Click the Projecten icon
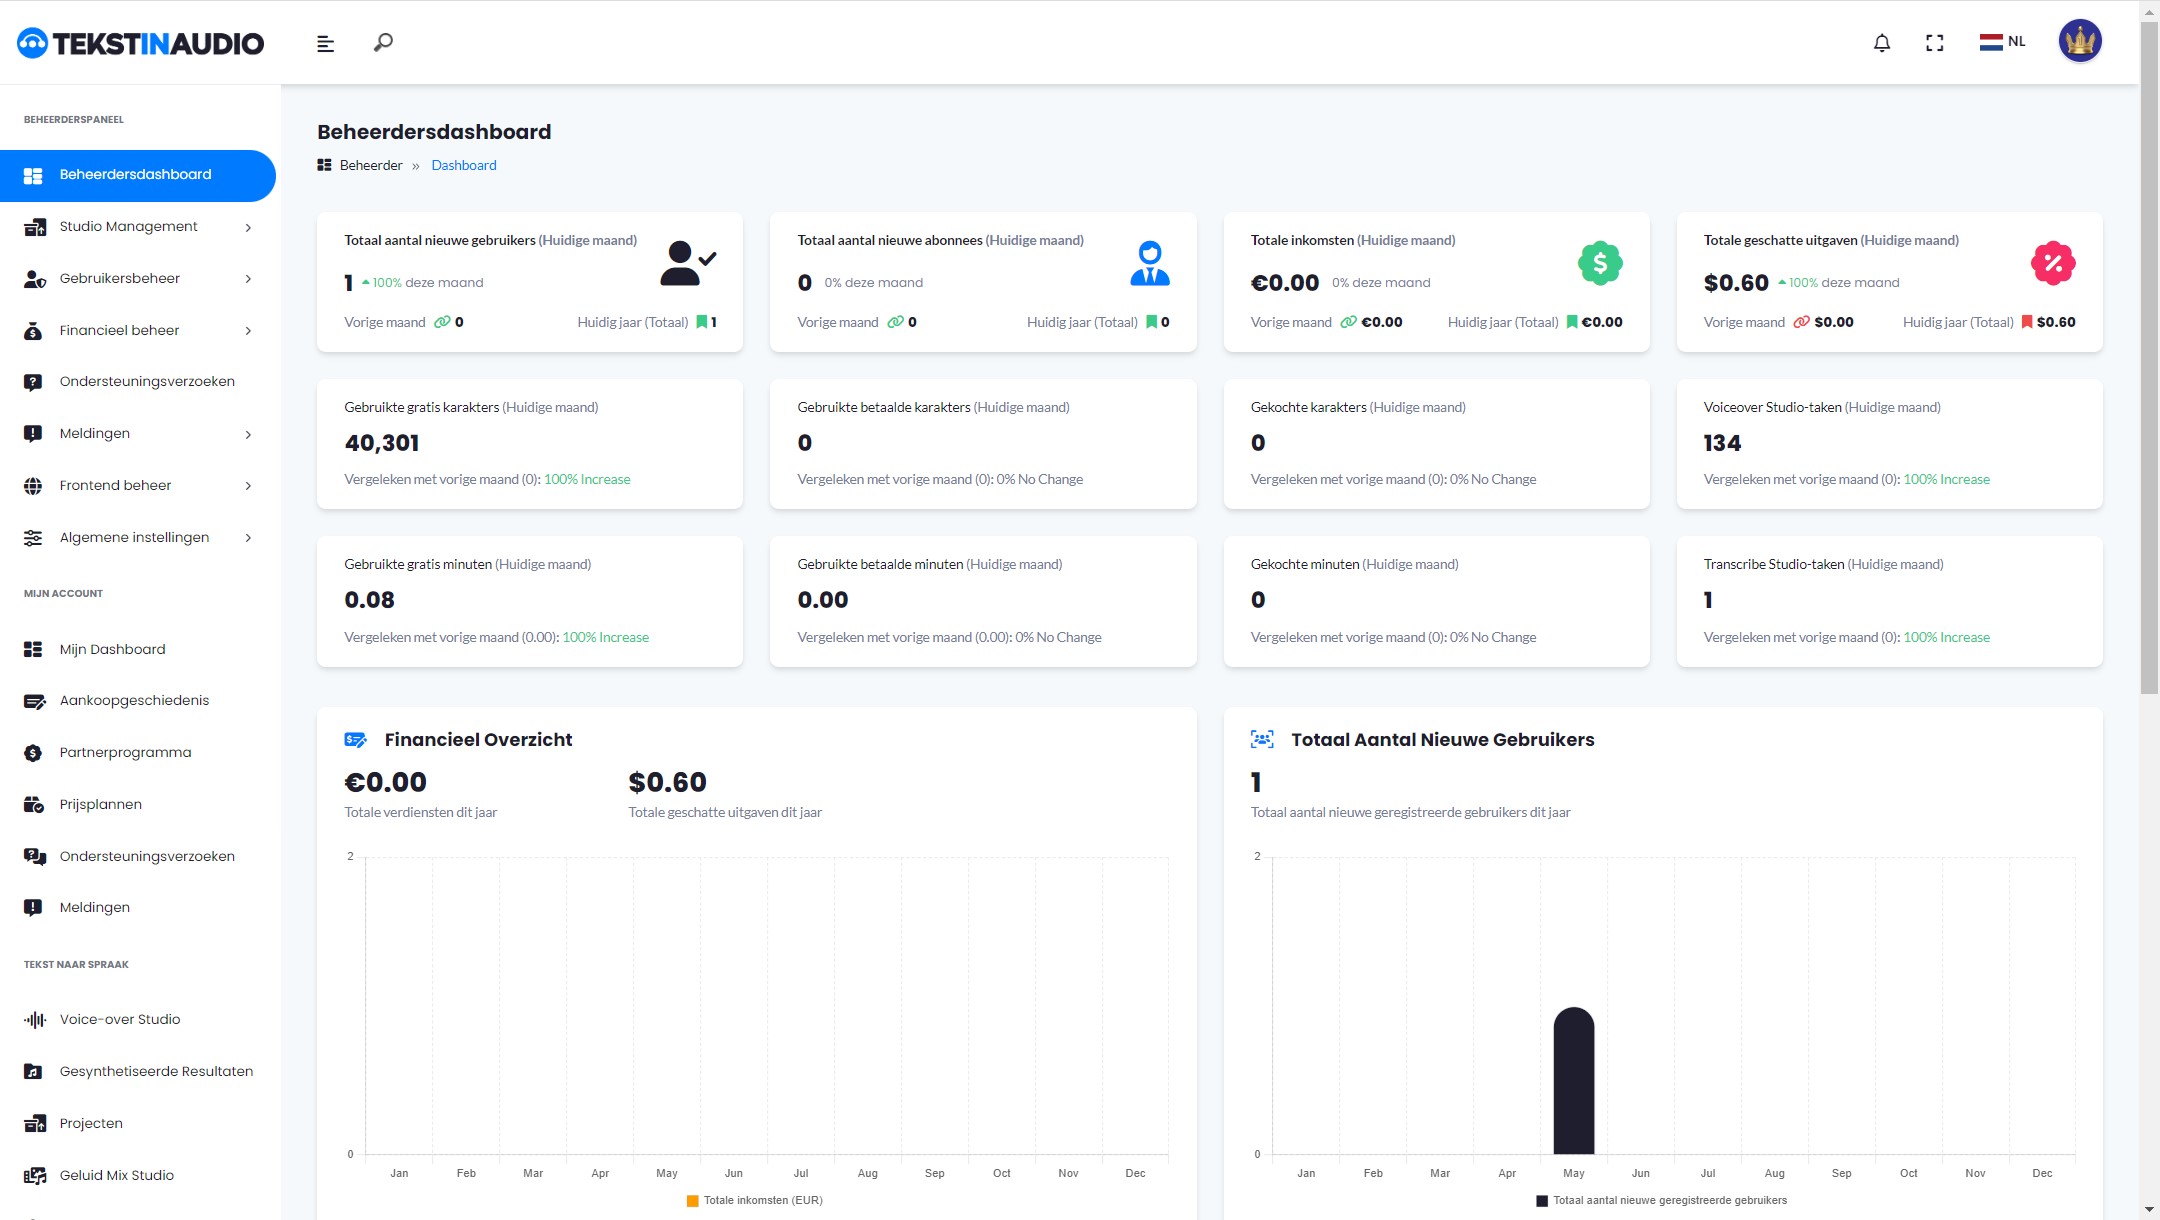Screen dimensions: 2160x1220 (x=34, y=1124)
